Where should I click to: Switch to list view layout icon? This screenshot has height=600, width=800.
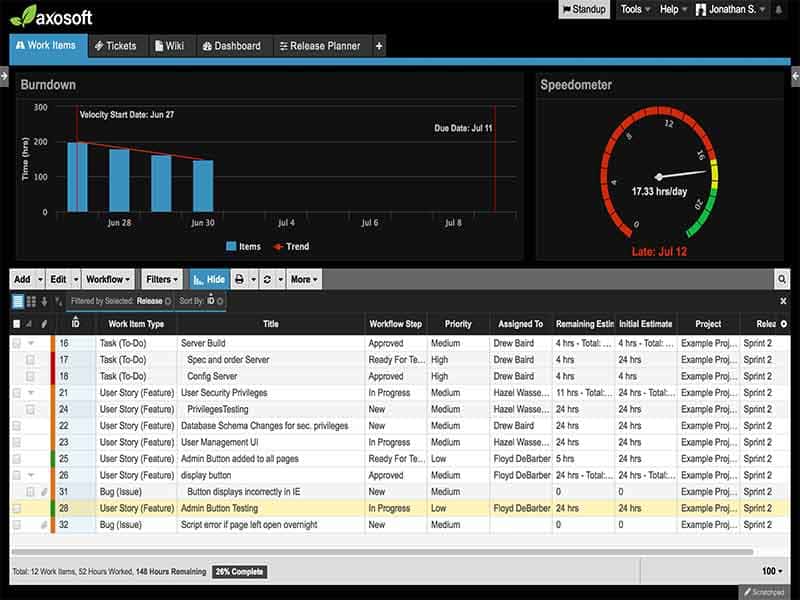tap(18, 301)
